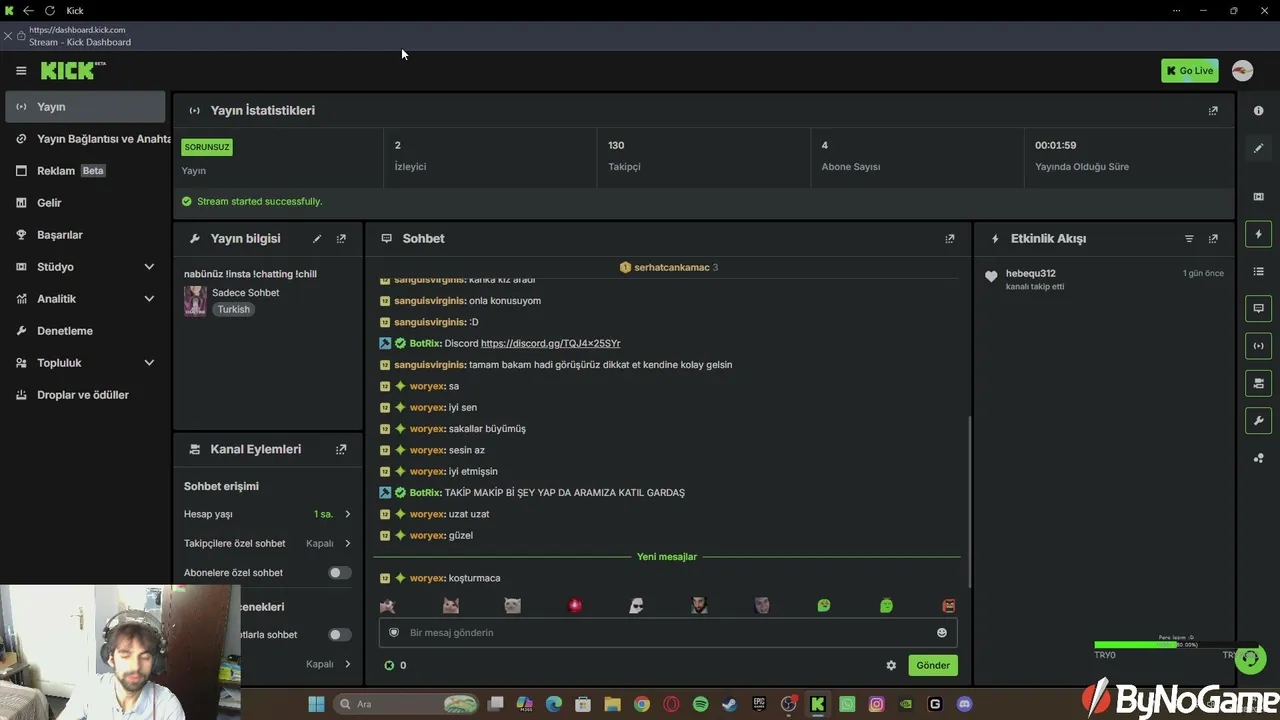This screenshot has height=720, width=1280.
Task: Open the last Kapalı option chevron
Action: pyautogui.click(x=348, y=664)
